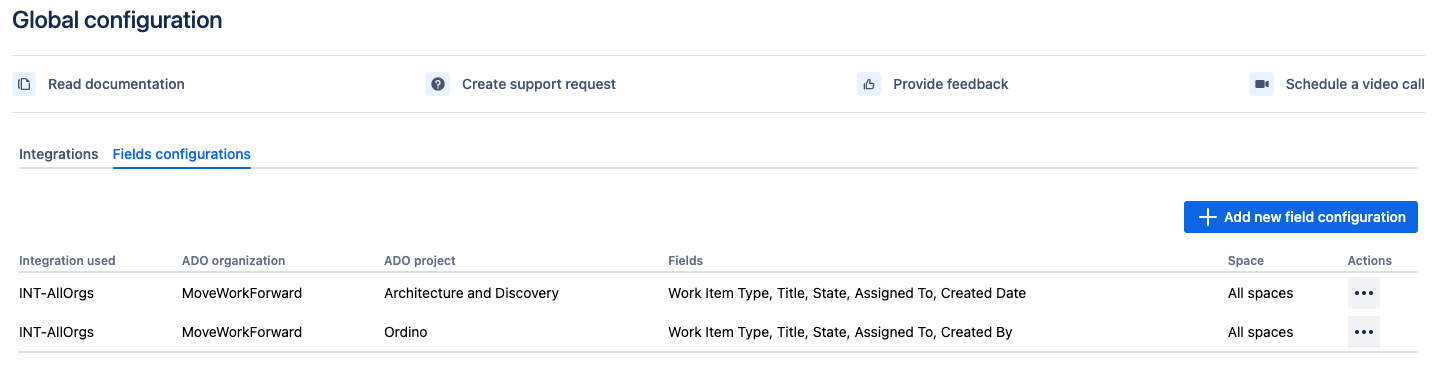Click the video camera call icon
The width and height of the screenshot is (1455, 369).
(x=1262, y=84)
